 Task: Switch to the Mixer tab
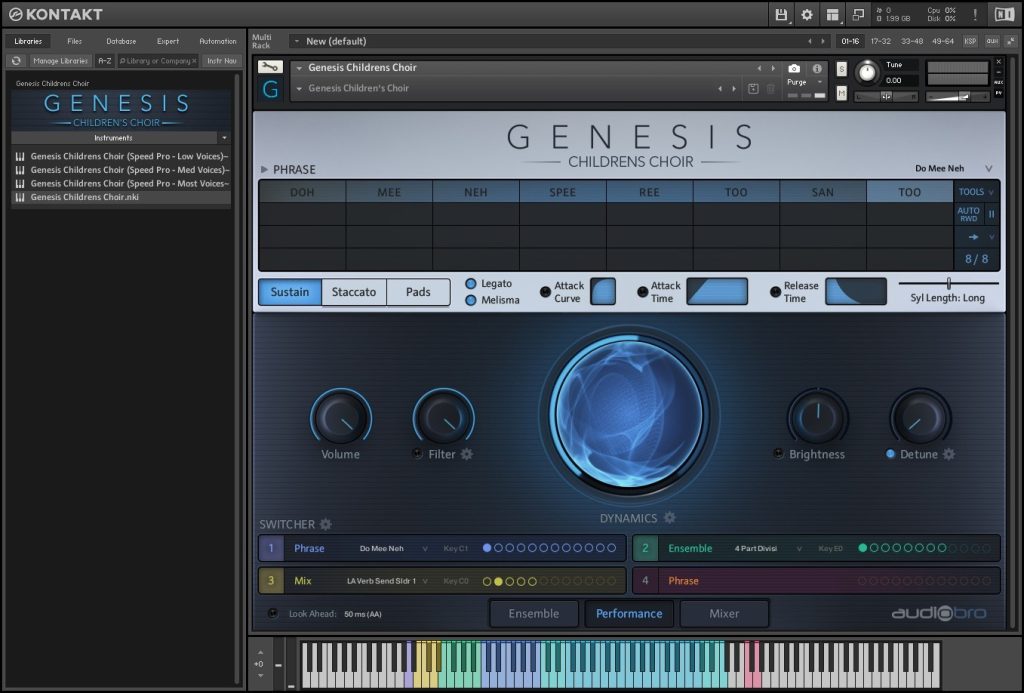pos(724,613)
